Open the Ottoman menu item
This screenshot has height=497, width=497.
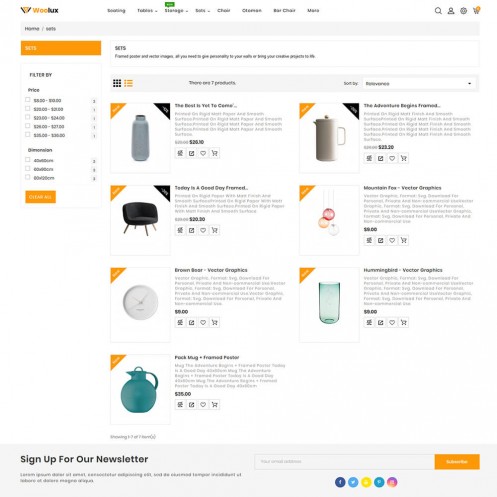252,11
